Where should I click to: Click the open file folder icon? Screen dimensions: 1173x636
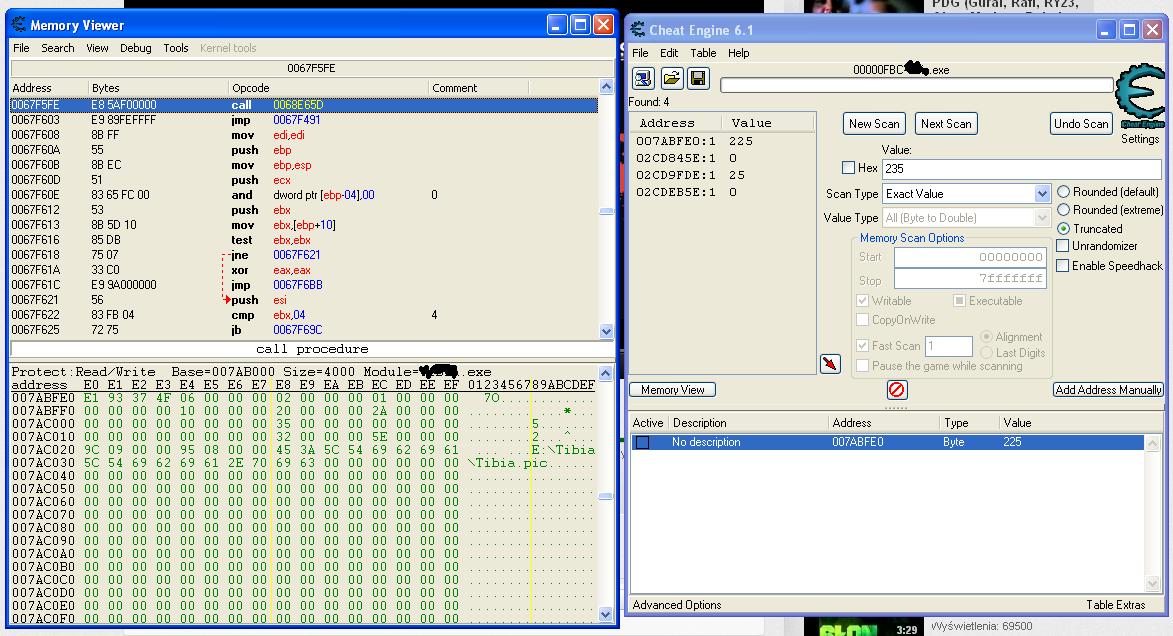click(671, 79)
